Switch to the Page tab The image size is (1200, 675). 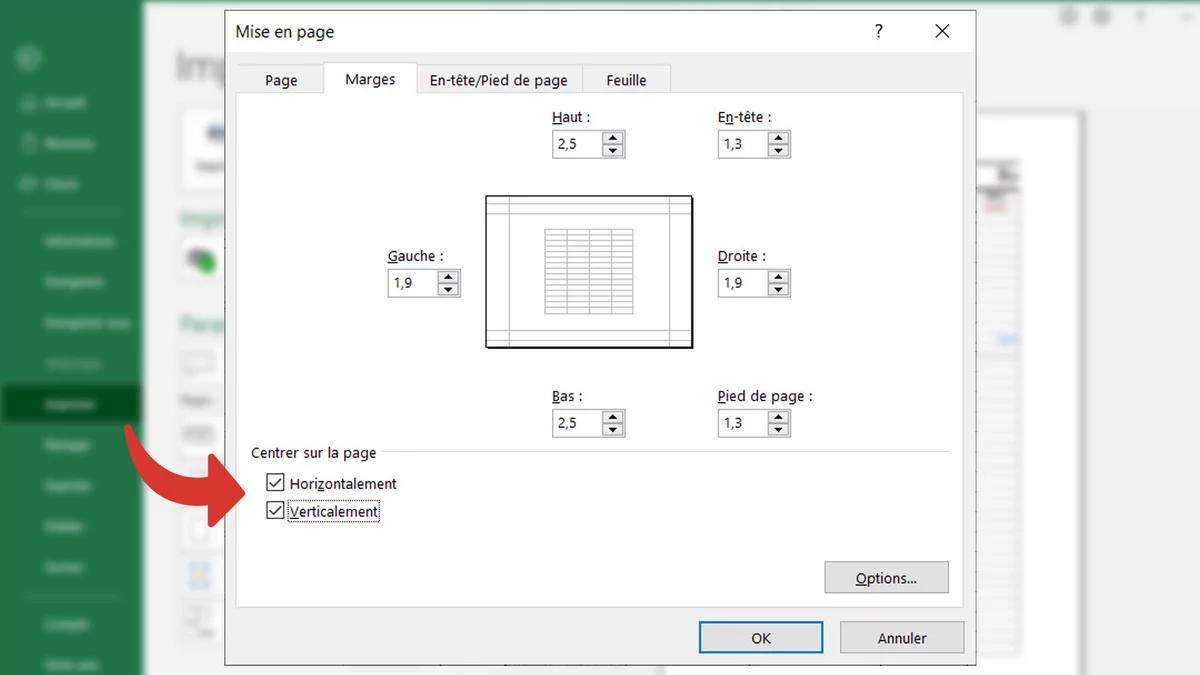281,80
